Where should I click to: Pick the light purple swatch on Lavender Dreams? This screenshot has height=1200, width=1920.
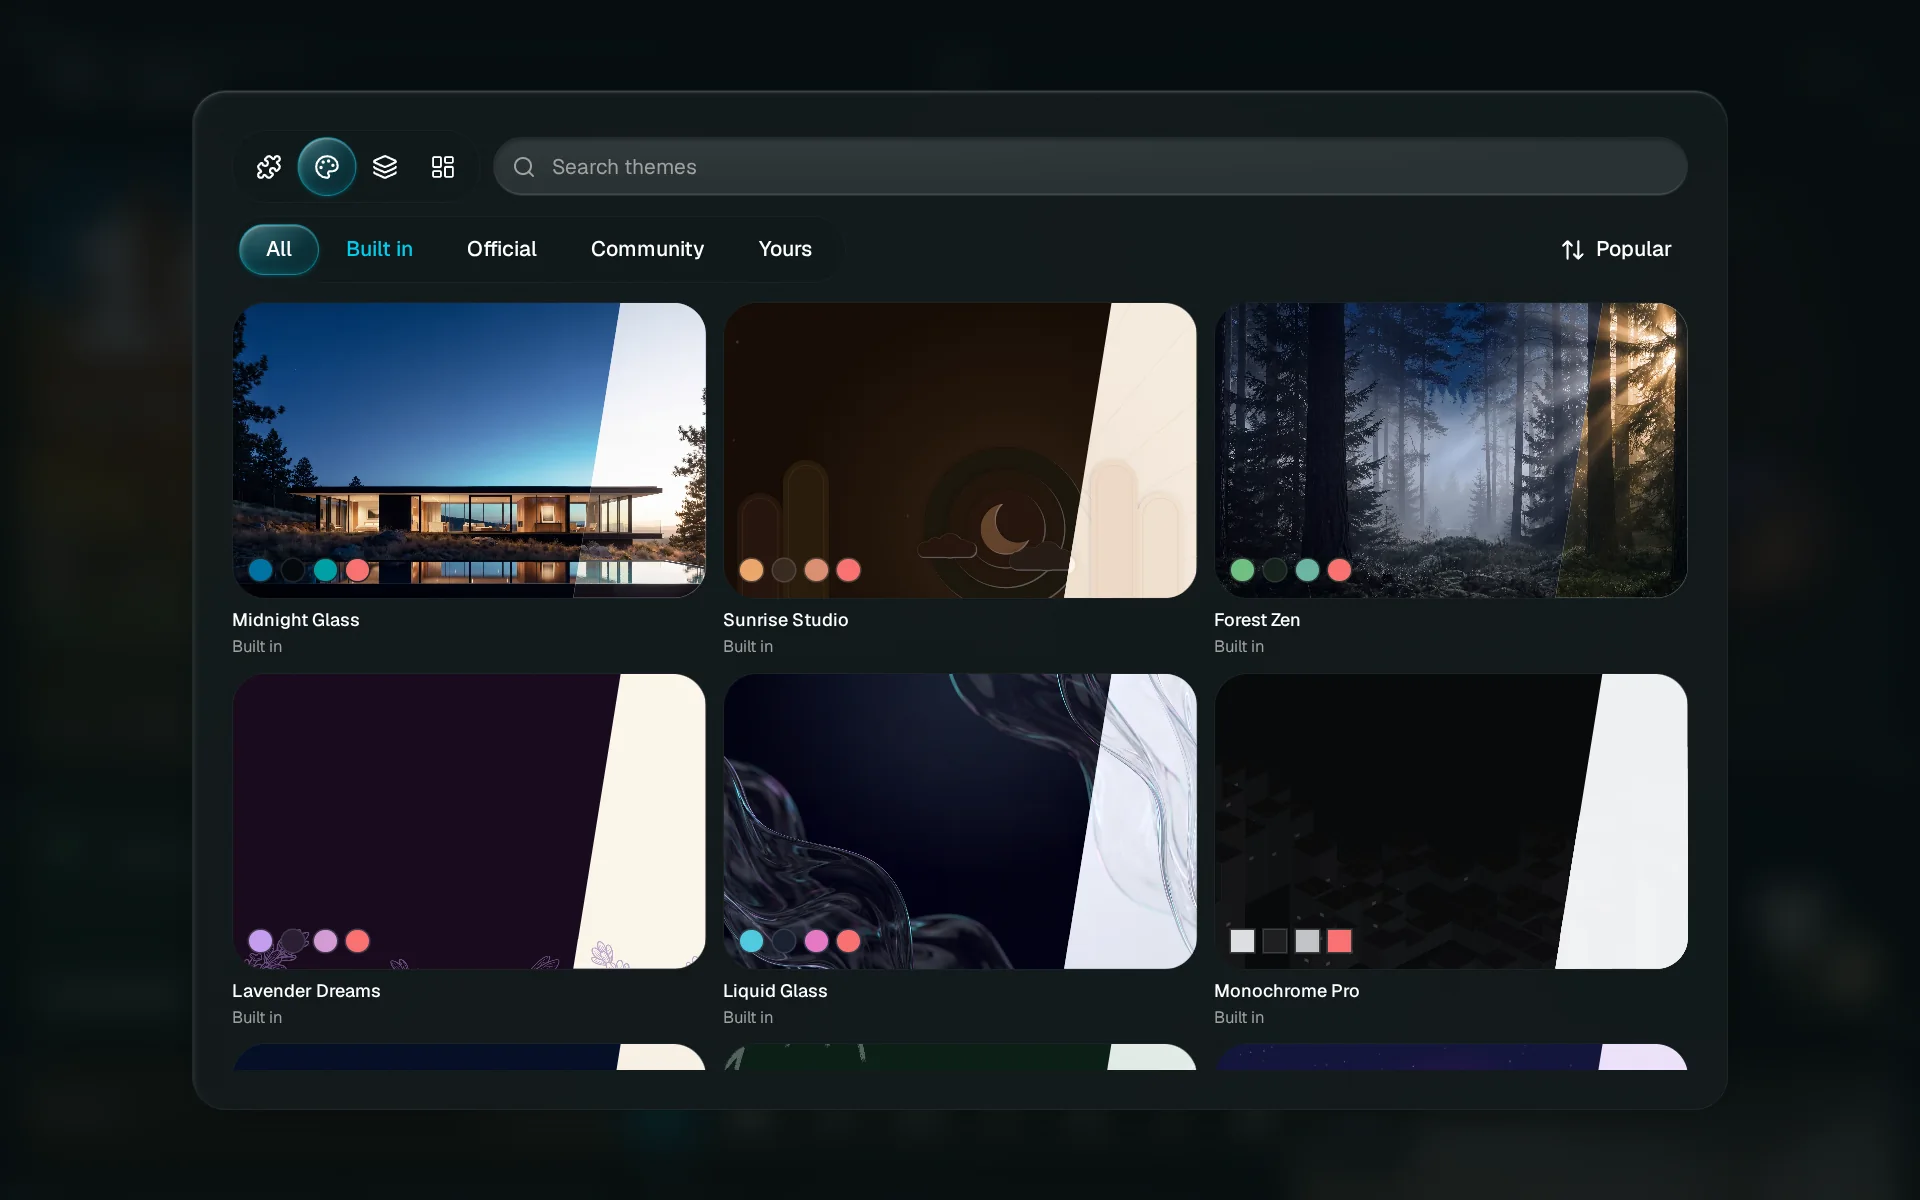(260, 941)
